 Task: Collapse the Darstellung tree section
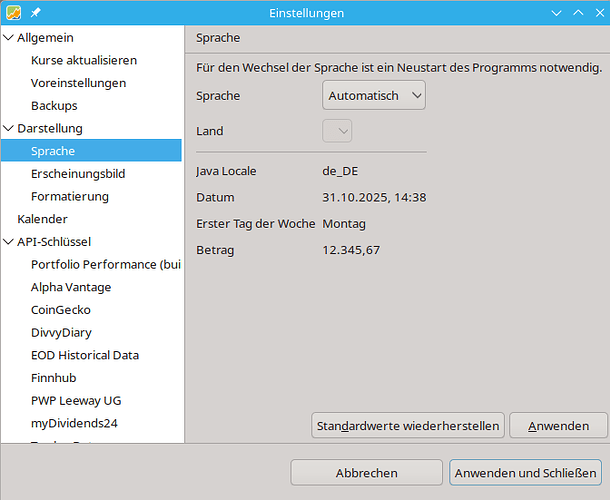[9, 129]
